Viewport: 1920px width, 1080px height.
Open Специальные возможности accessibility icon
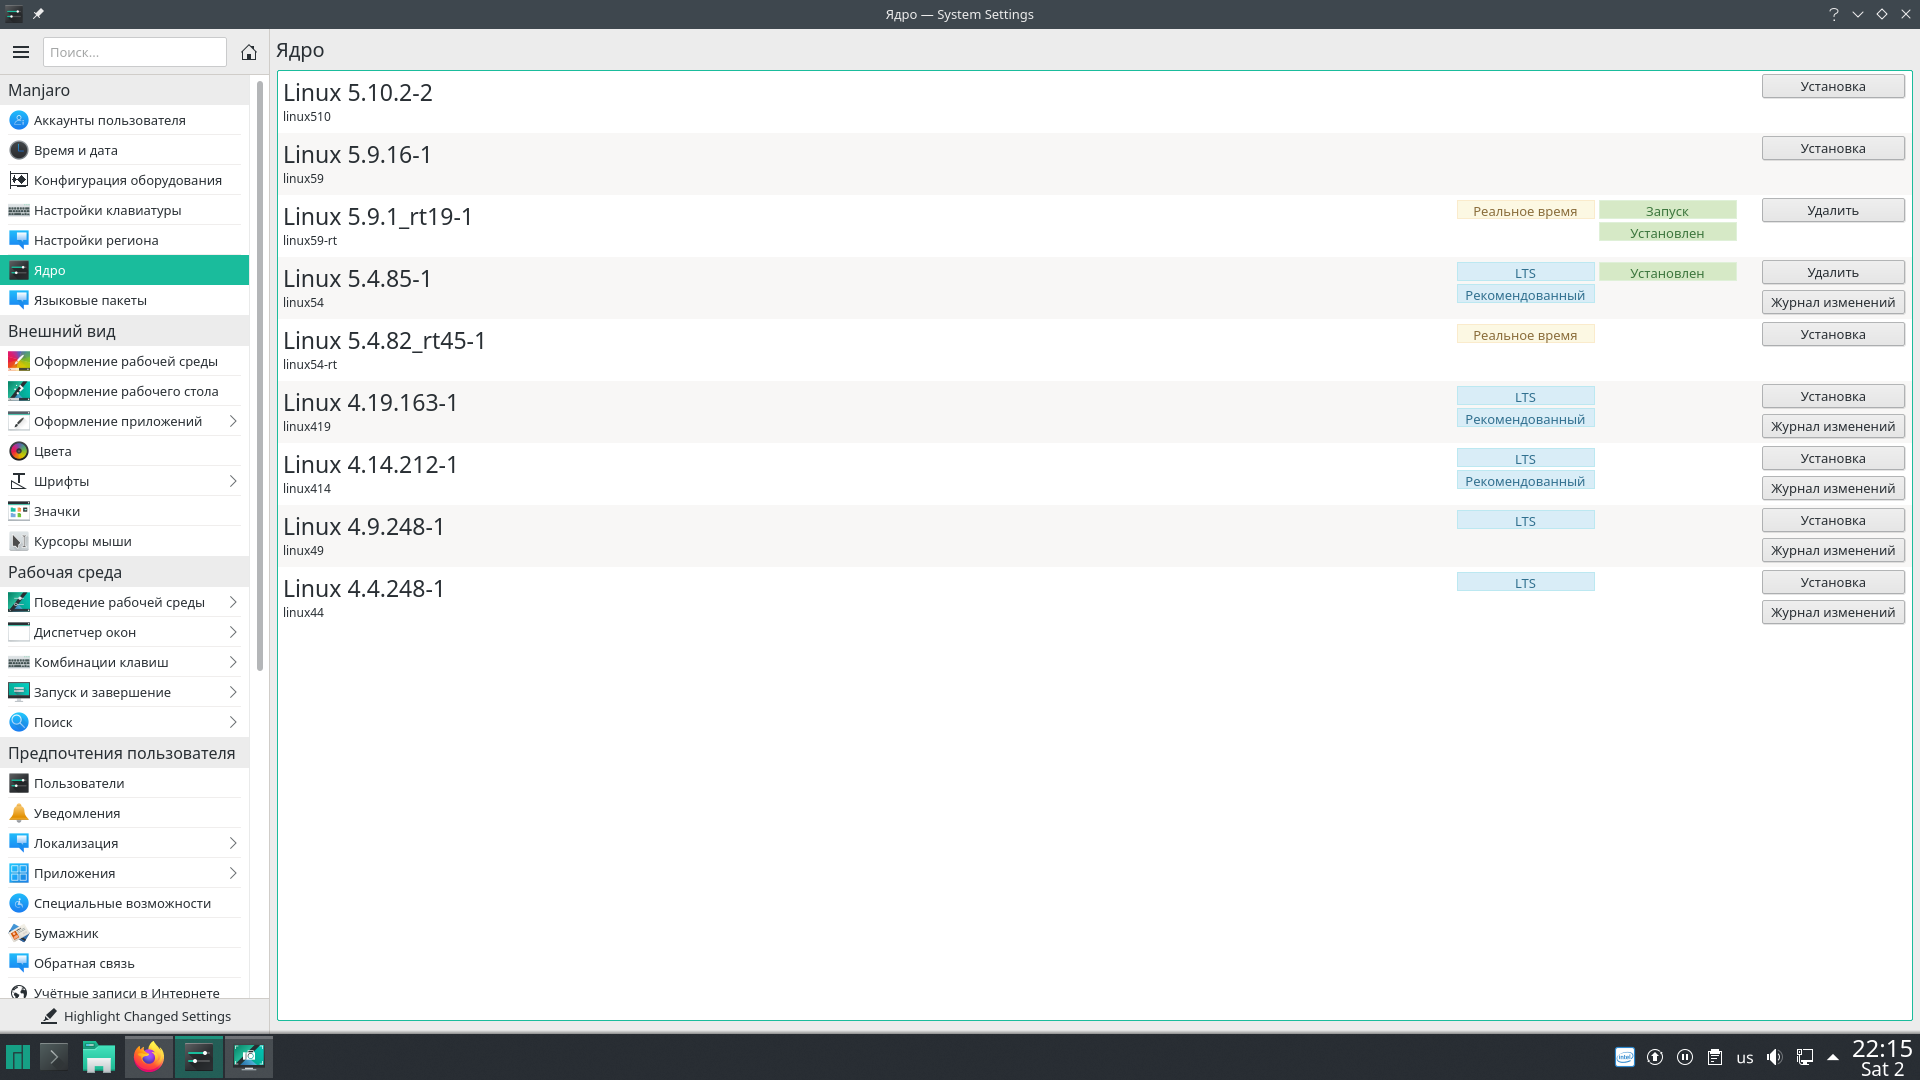(19, 903)
